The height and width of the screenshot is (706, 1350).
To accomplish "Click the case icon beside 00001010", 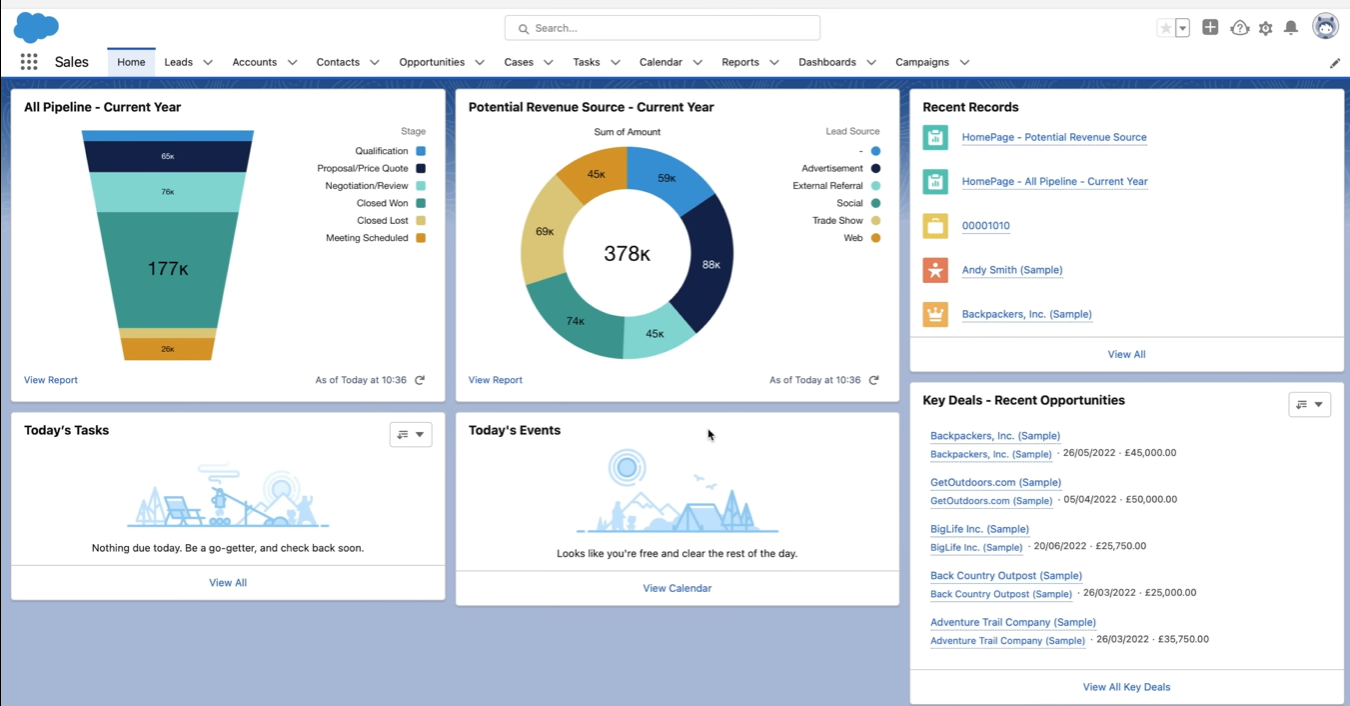I will coord(935,226).
